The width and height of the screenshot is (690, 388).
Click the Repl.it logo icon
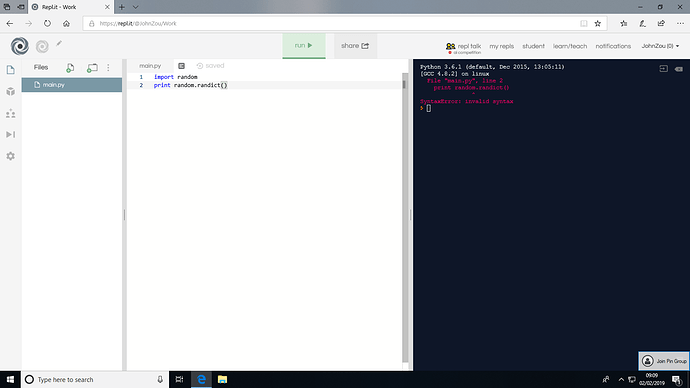click(x=20, y=46)
